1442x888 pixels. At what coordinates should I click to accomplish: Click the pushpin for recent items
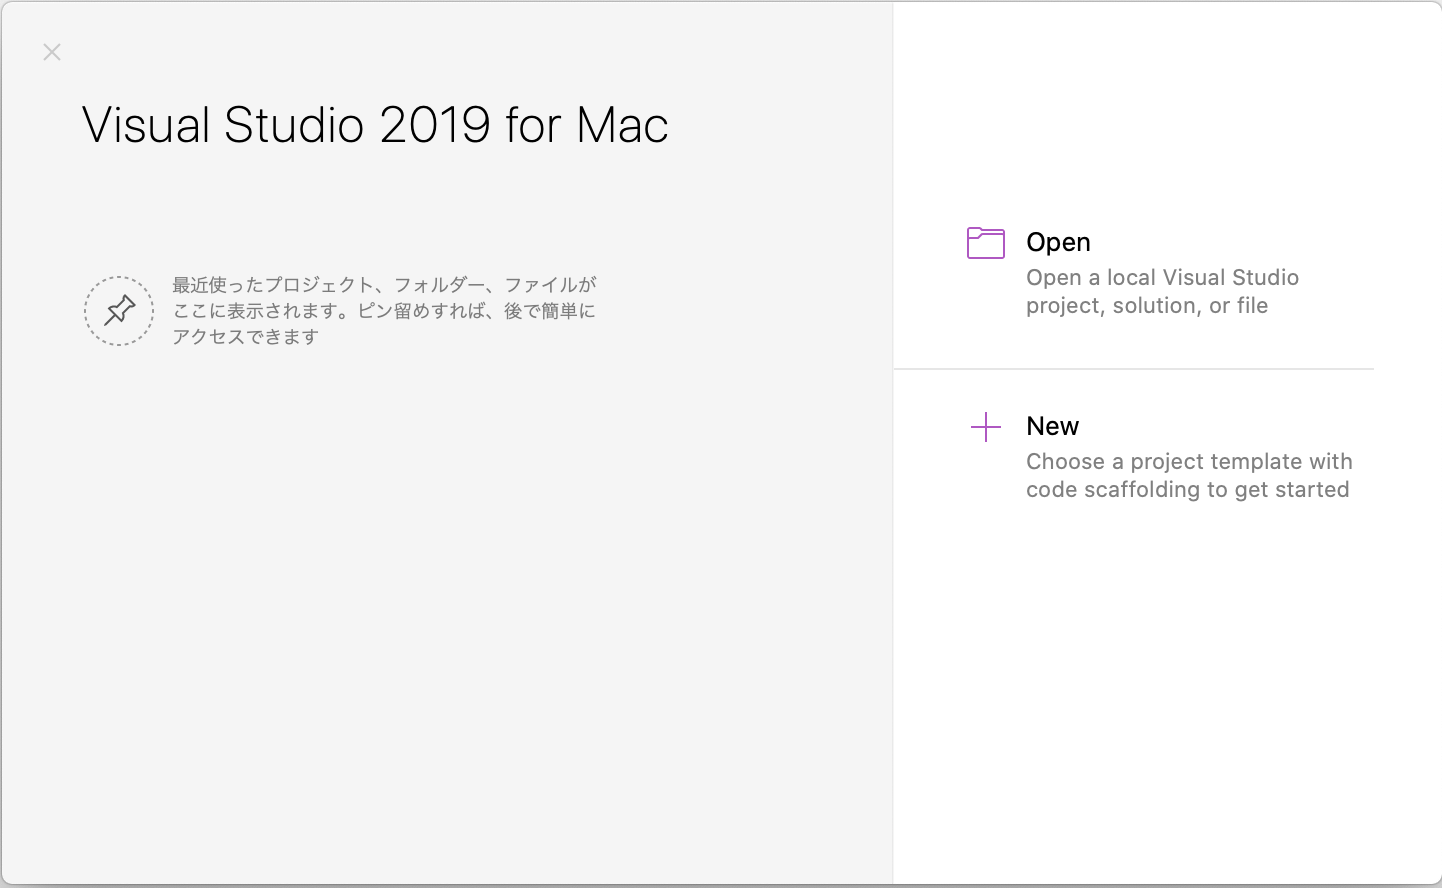[118, 311]
